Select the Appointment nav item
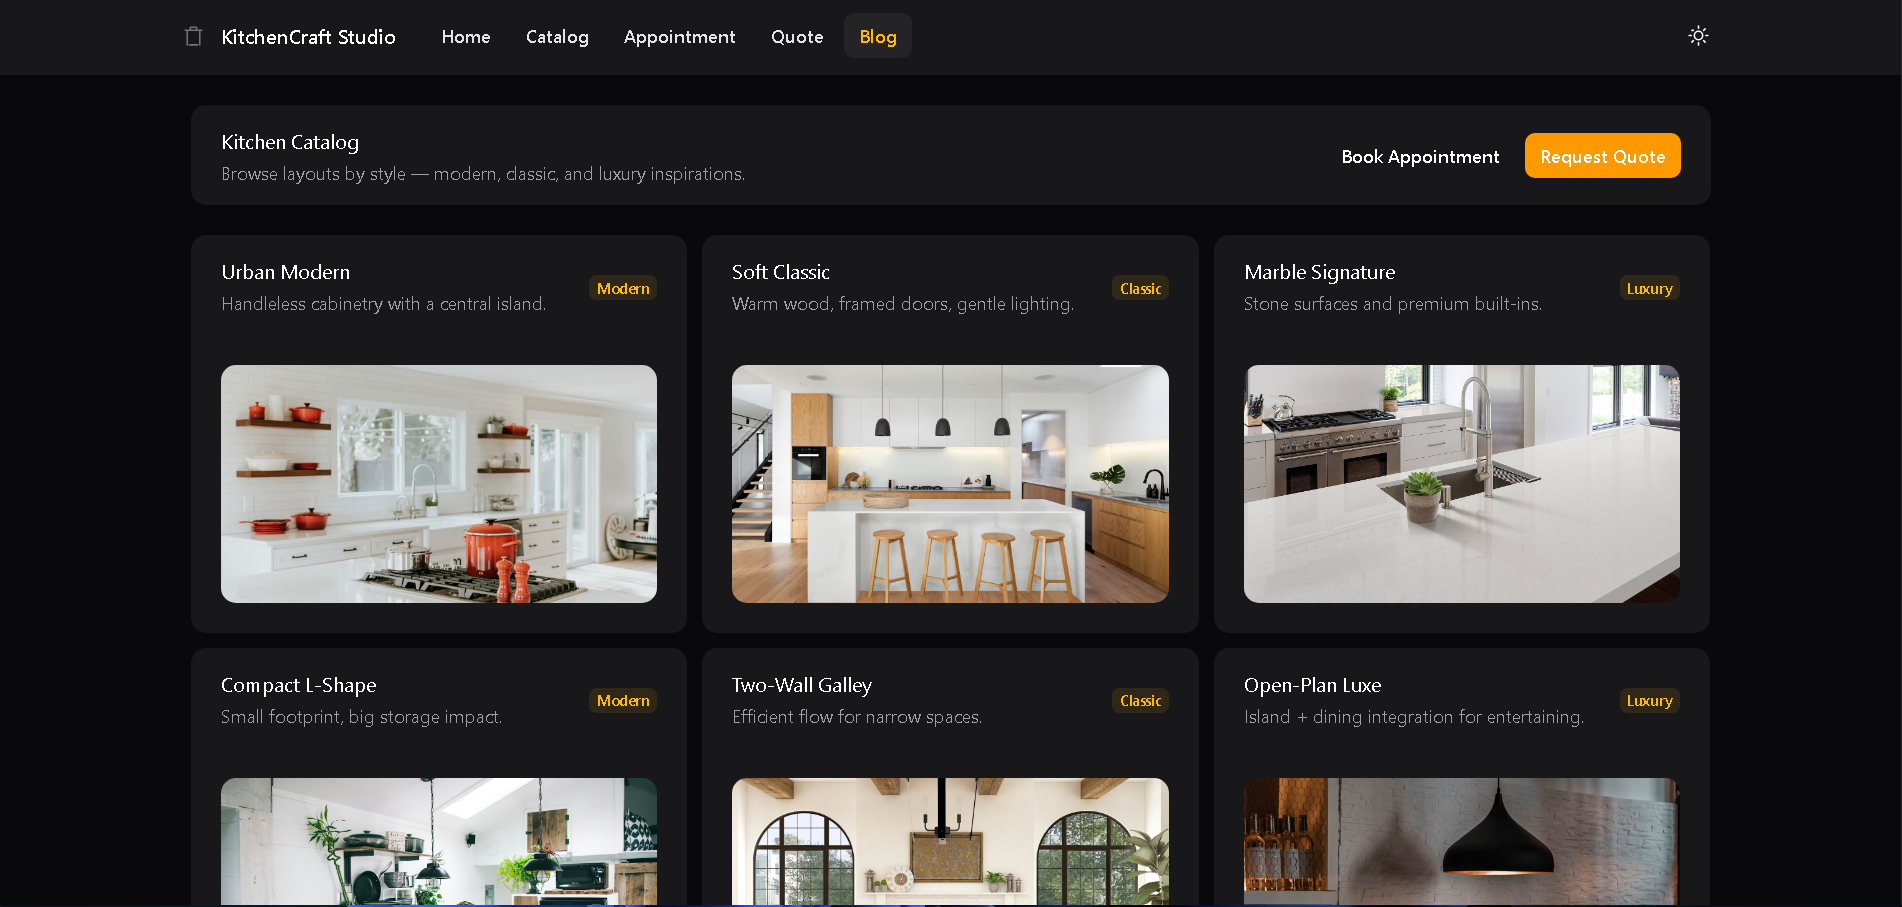 679,37
